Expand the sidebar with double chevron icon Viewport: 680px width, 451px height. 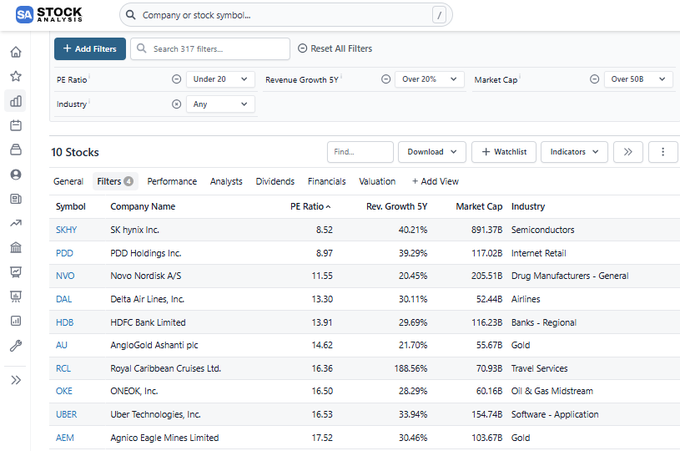click(x=16, y=380)
